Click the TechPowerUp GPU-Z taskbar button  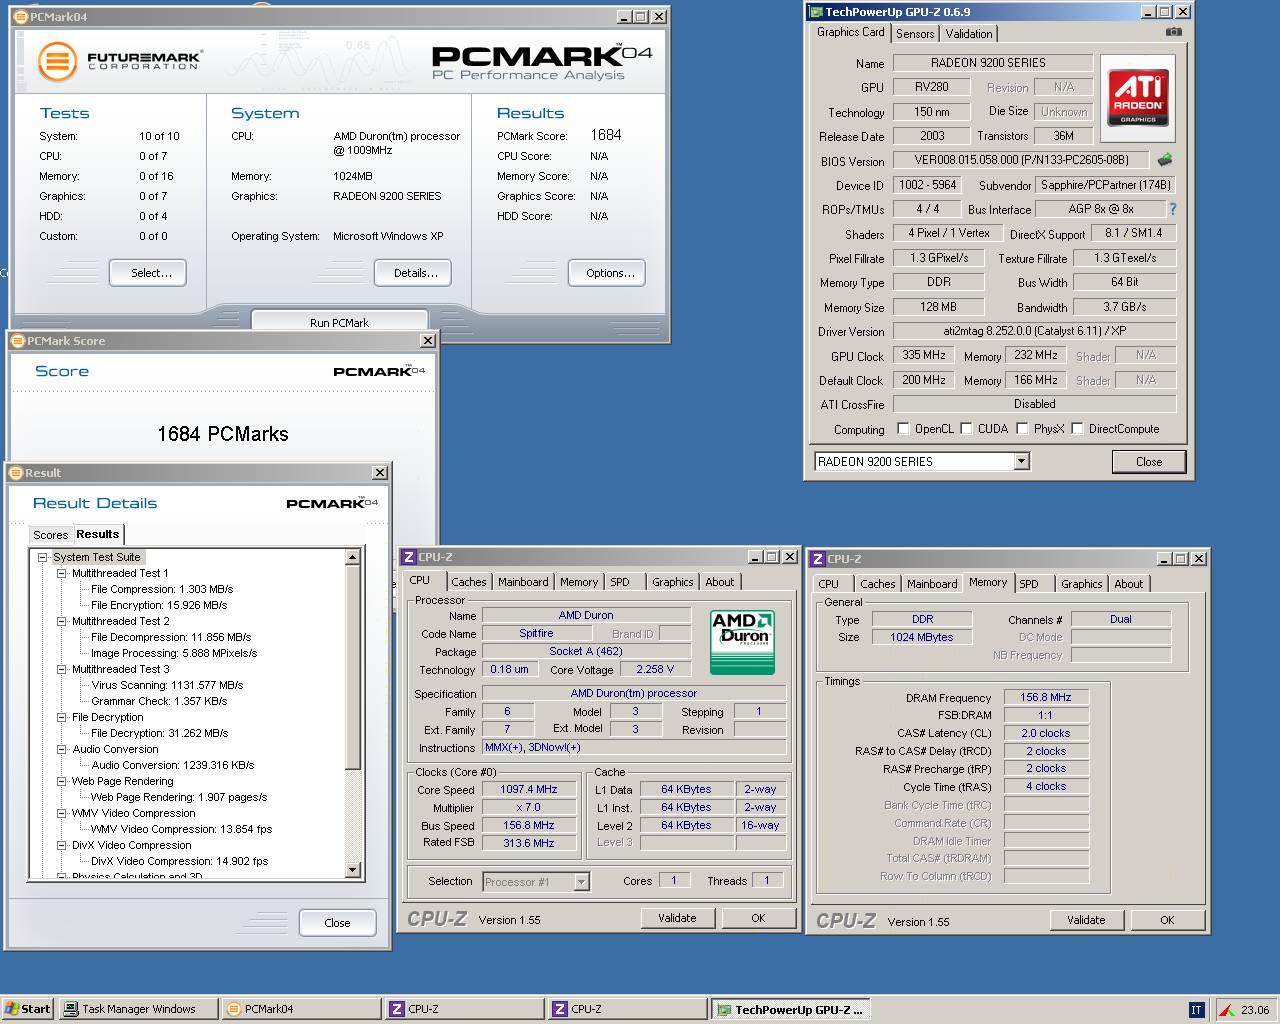click(790, 1010)
